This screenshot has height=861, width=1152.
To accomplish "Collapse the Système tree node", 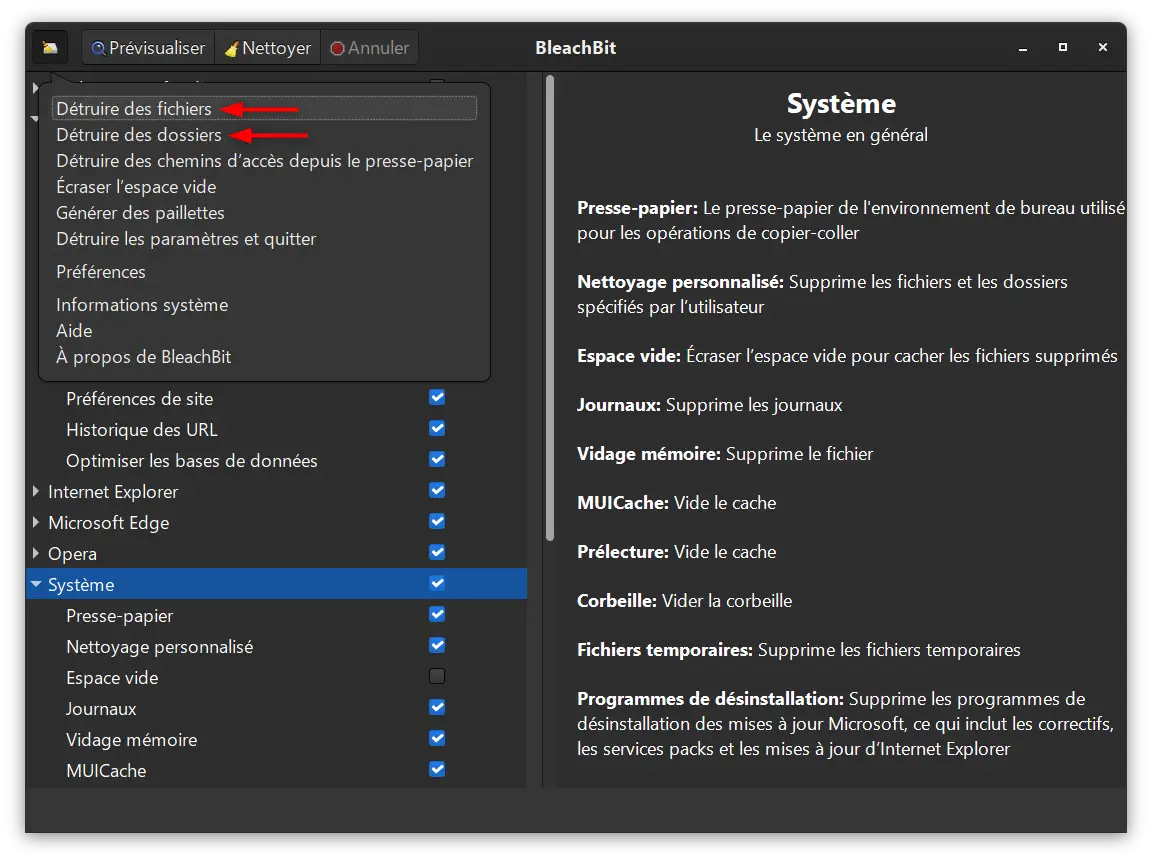I will tap(35, 585).
